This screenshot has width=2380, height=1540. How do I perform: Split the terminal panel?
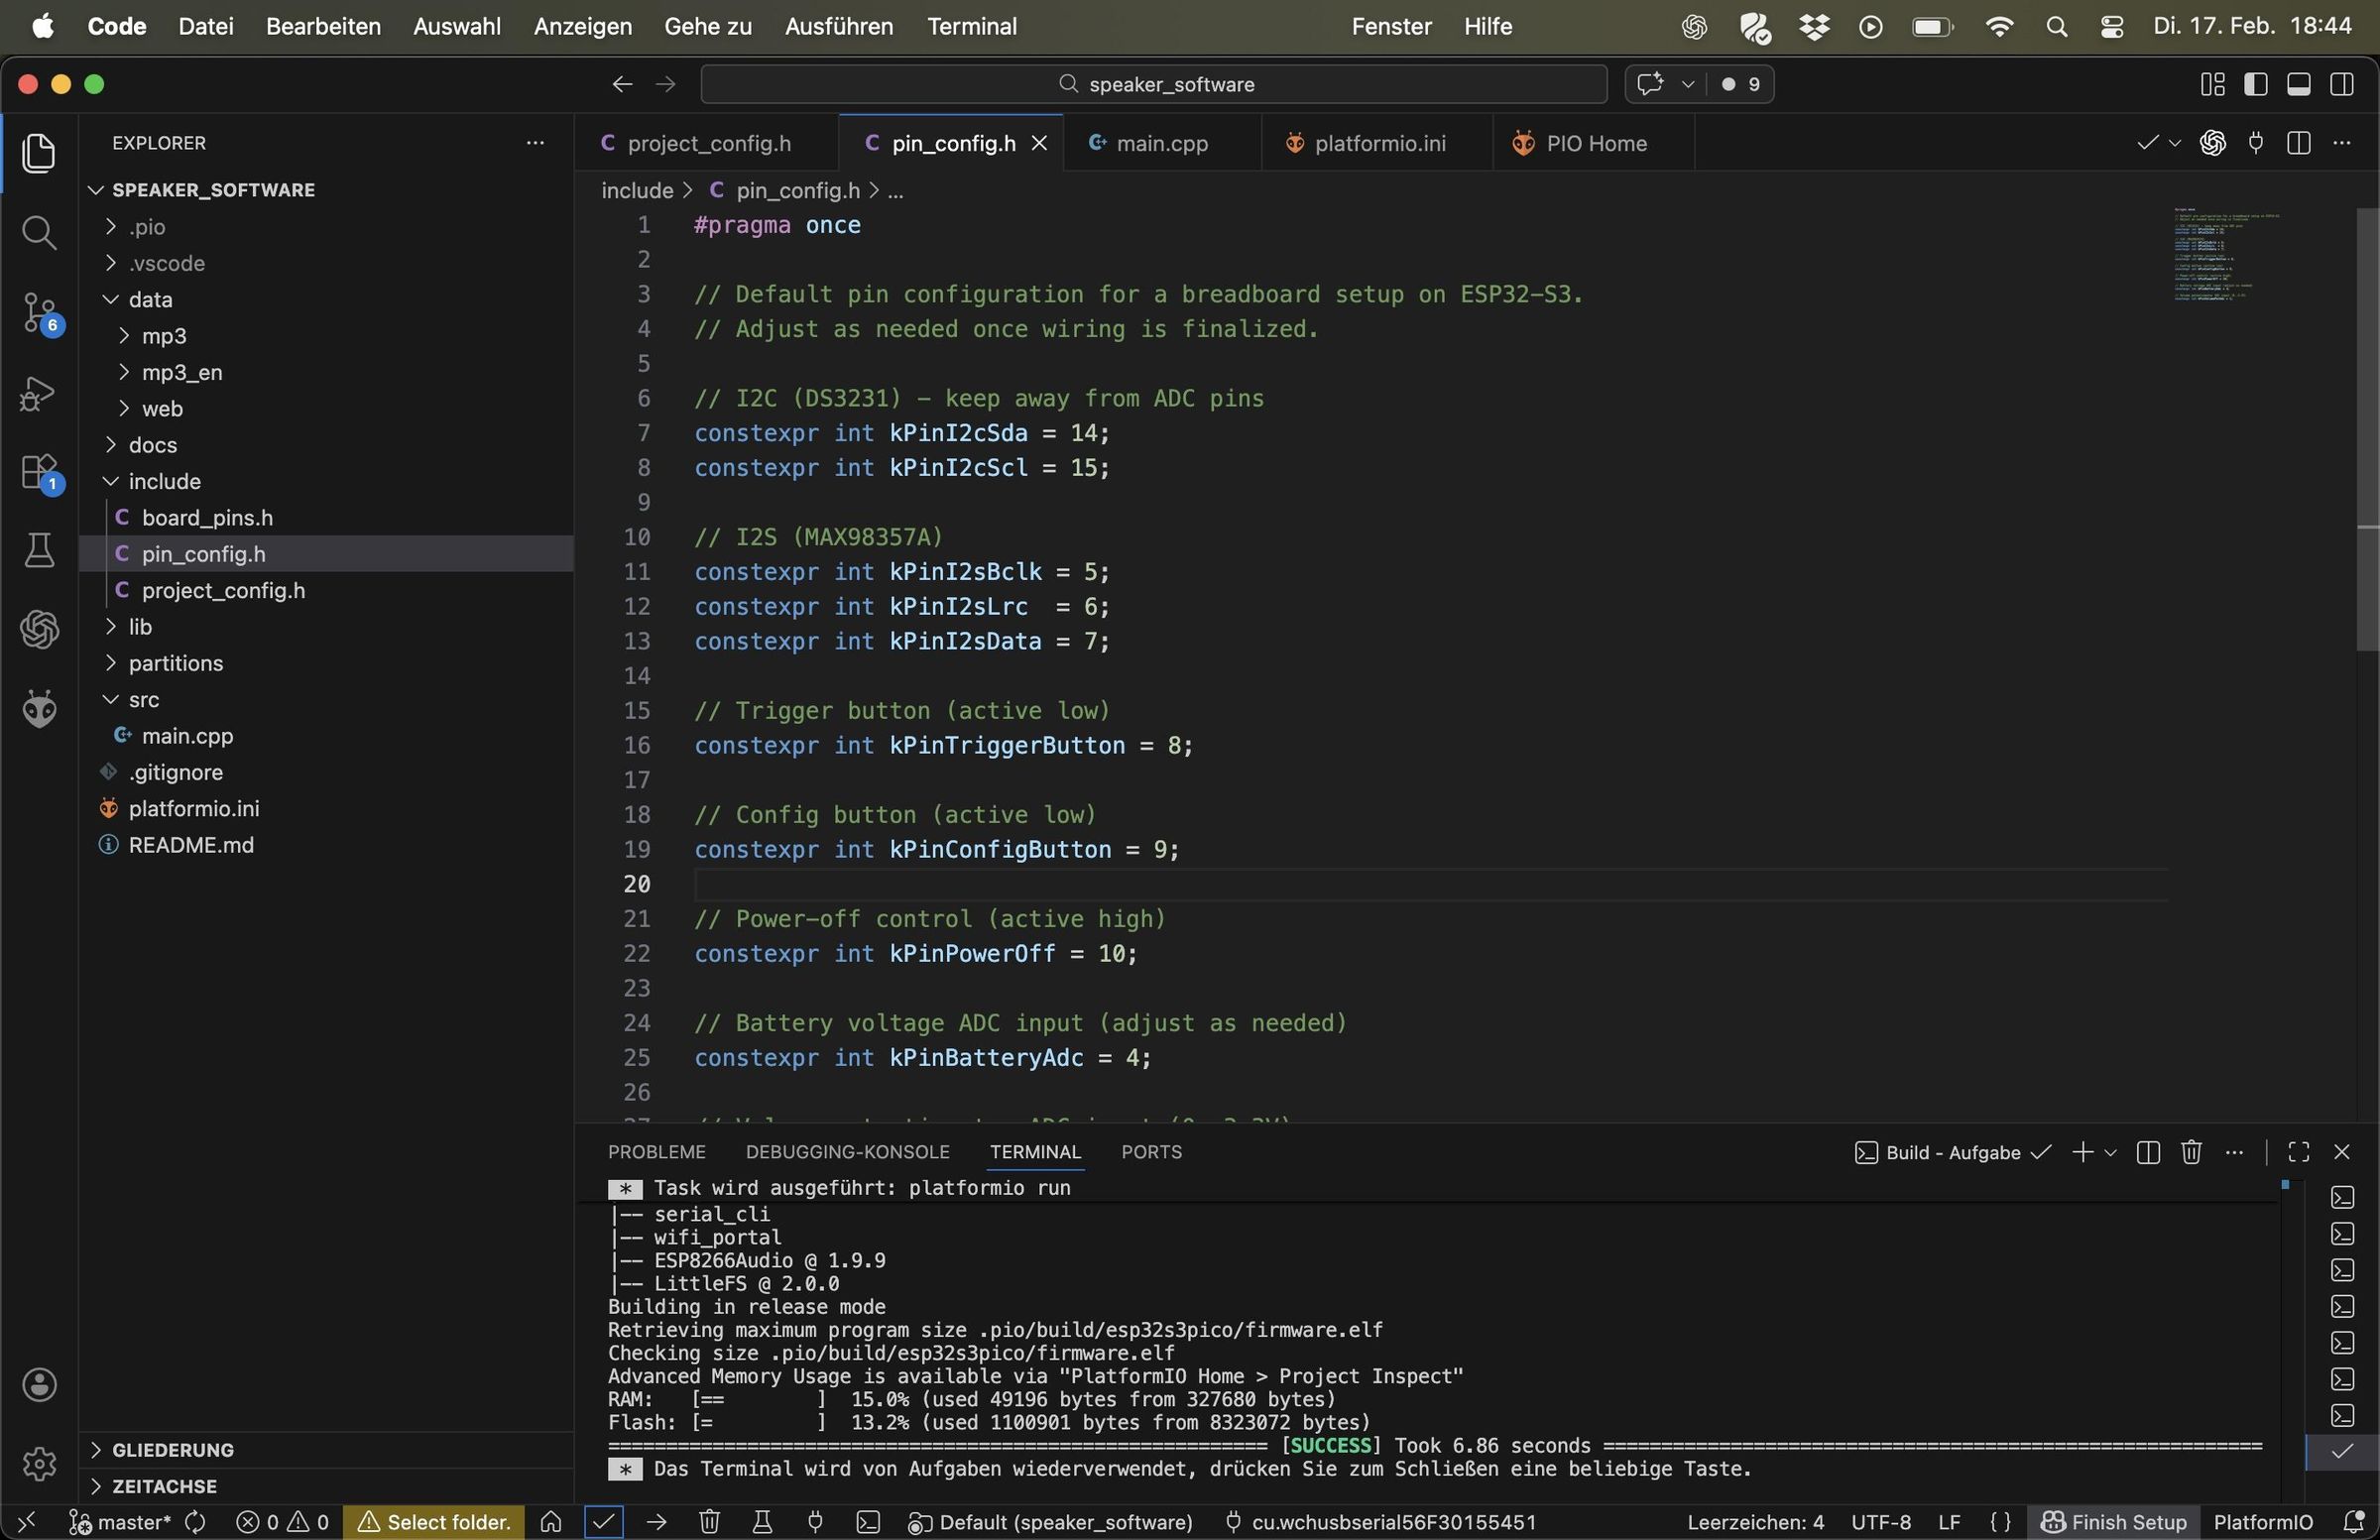point(2148,1152)
